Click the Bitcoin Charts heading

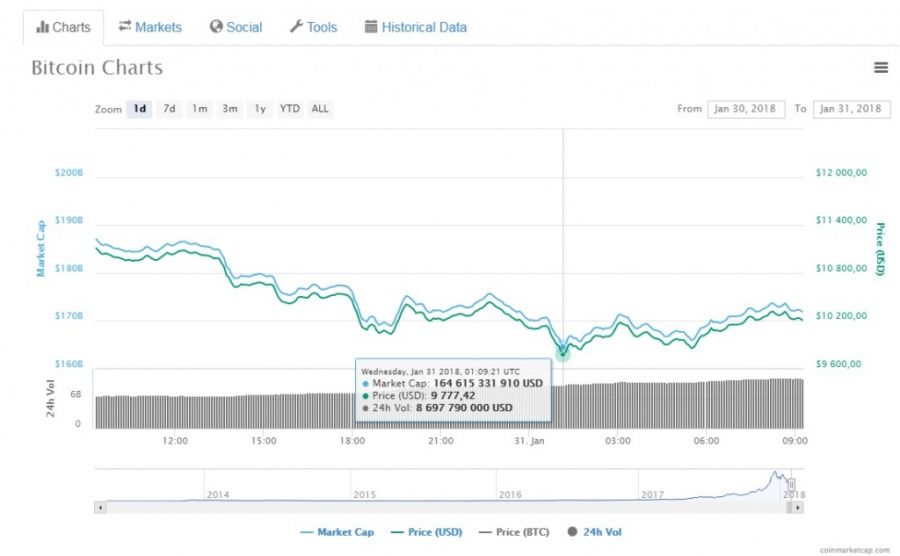coord(97,68)
